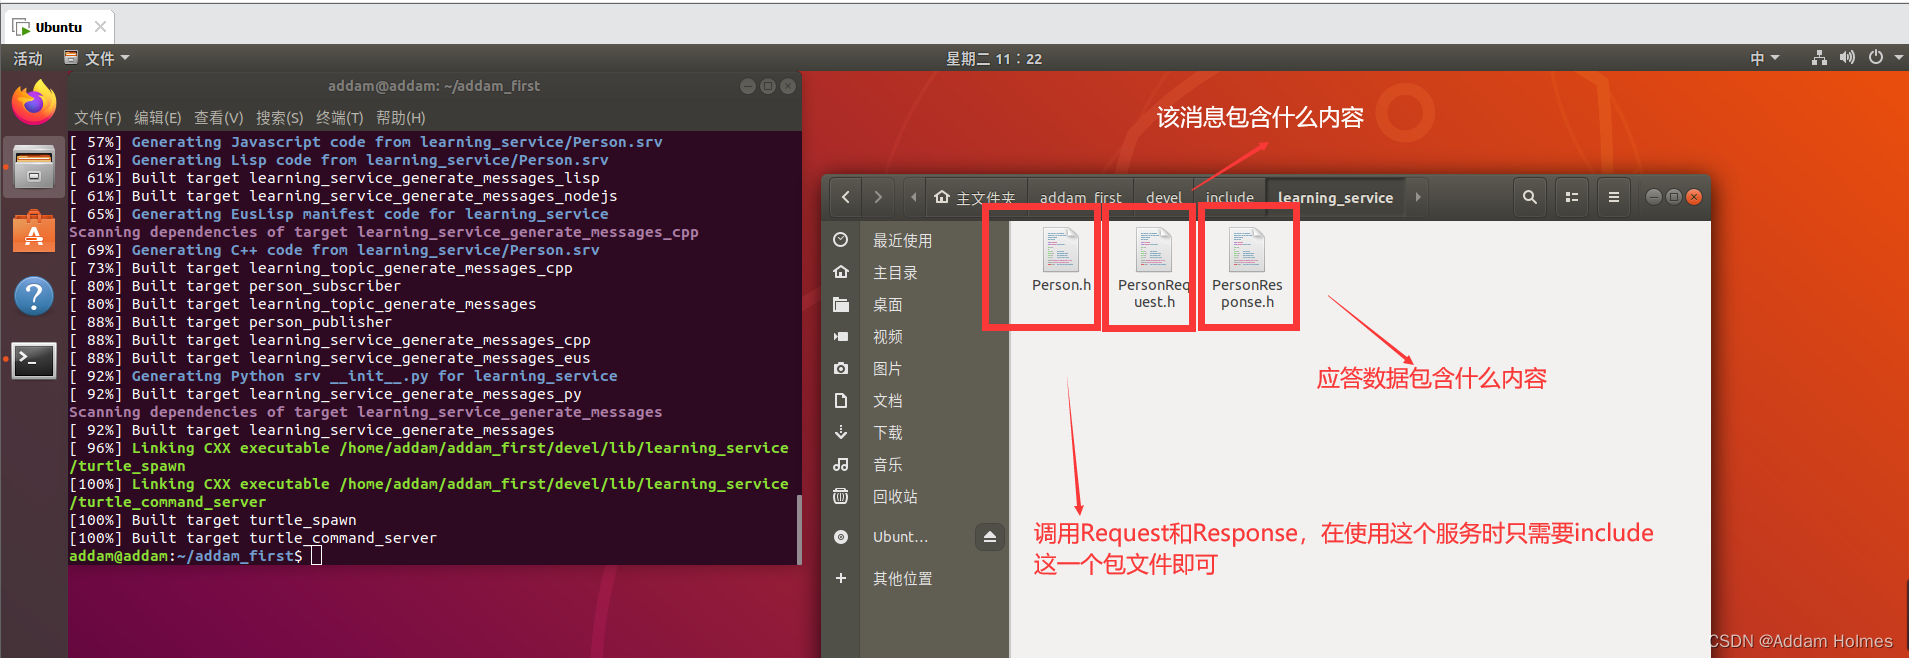Viewport: 1909px width, 658px height.
Task: Navigate to devel in path bar
Action: click(1163, 197)
